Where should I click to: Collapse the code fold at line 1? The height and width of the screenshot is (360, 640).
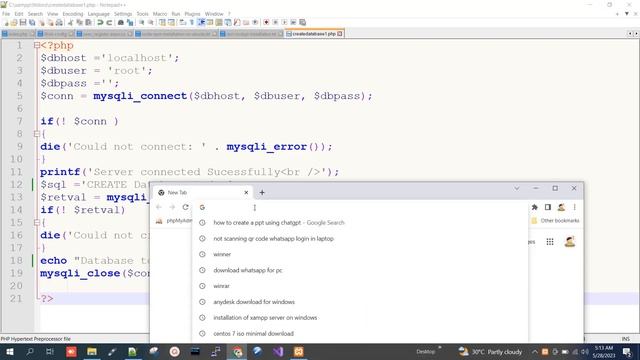click(37, 45)
